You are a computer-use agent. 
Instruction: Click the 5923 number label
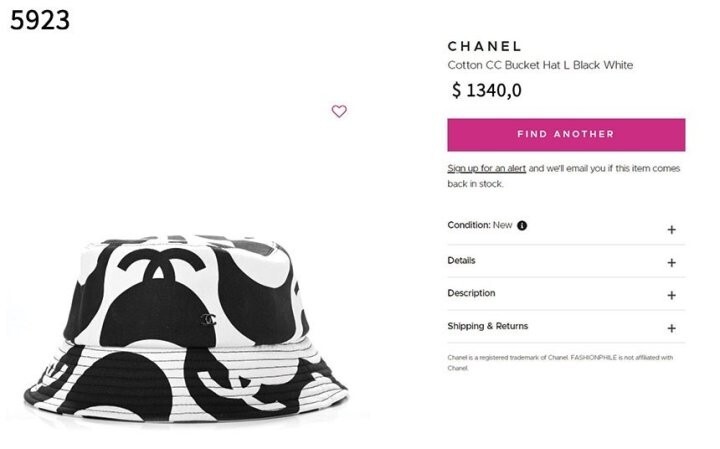coord(40,20)
